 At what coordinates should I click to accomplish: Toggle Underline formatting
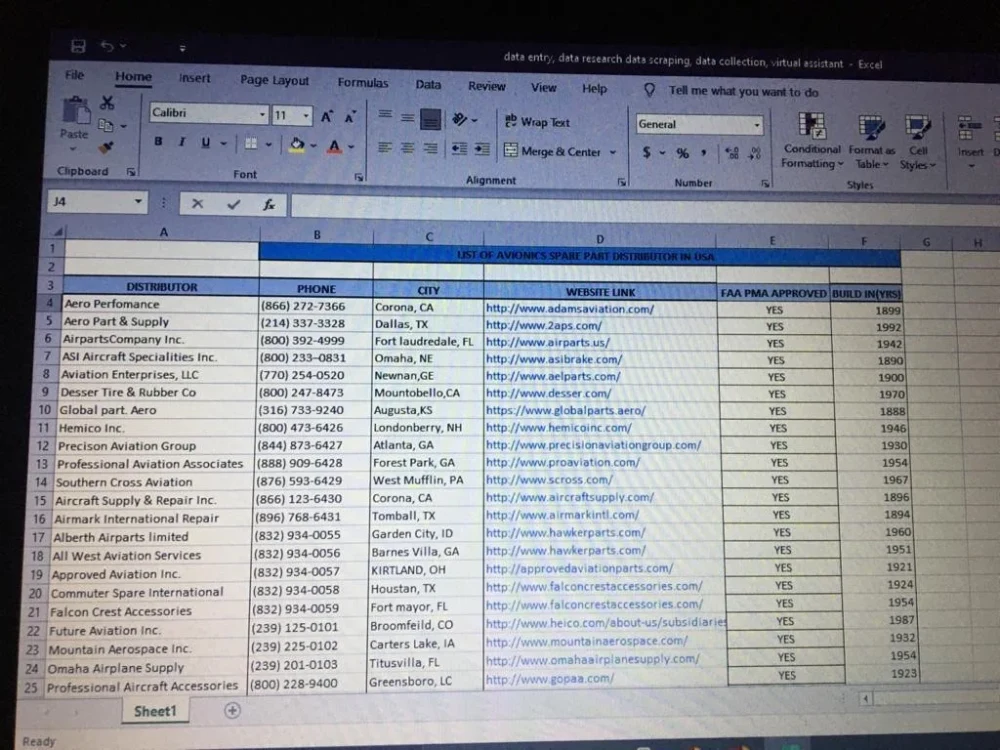click(205, 143)
